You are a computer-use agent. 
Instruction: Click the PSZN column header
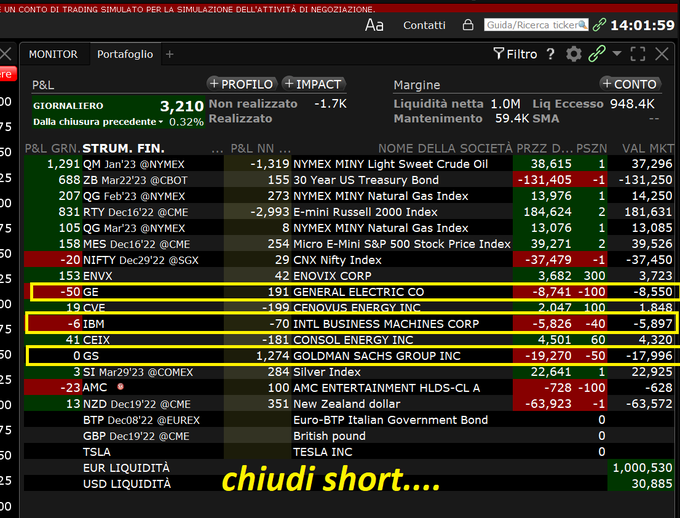click(x=592, y=148)
